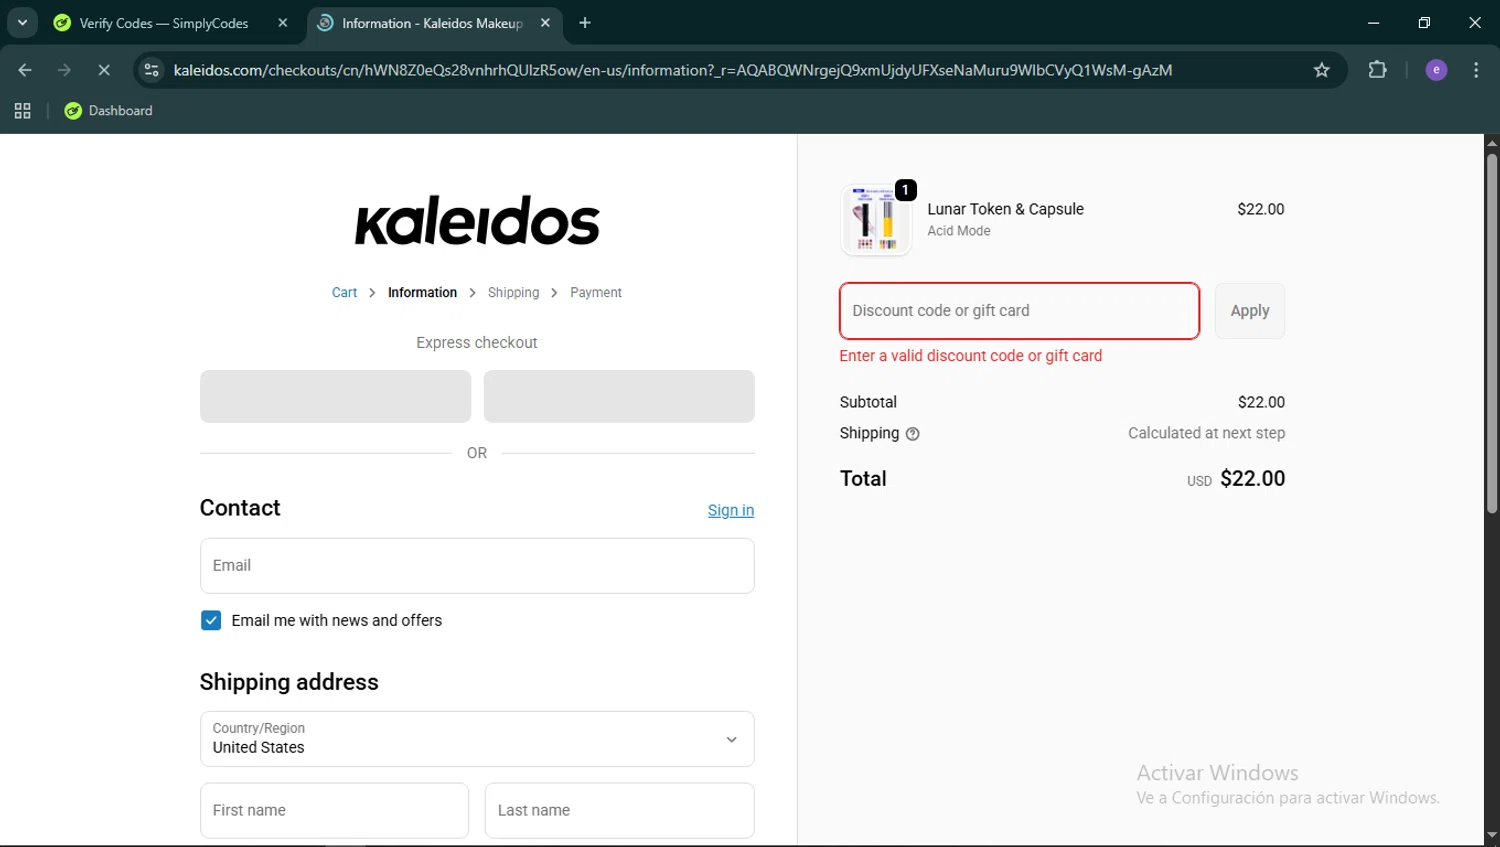This screenshot has height=847, width=1500.
Task: Open the tab search dropdown arrow
Action: click(x=22, y=22)
